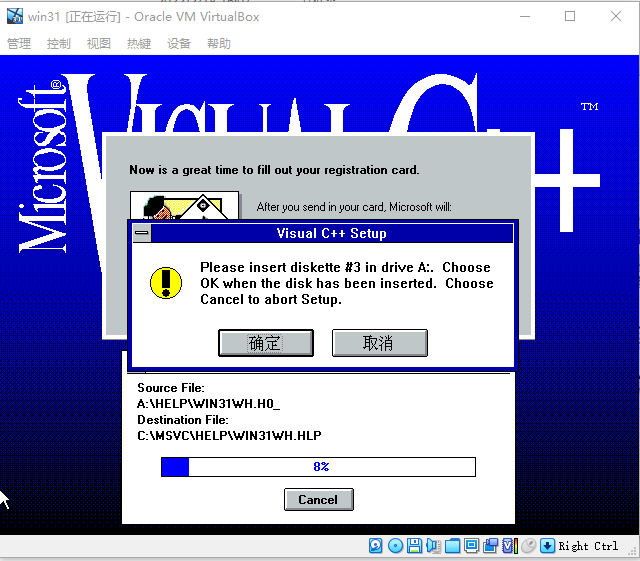The image size is (640, 561).
Task: Click the source path A:\HELP\WIN31WH.H0_
Action: (208, 404)
